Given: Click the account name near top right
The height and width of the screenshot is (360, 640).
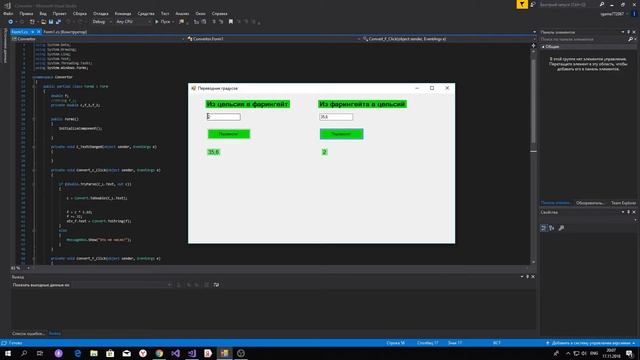Looking at the screenshot, I should 611,14.
